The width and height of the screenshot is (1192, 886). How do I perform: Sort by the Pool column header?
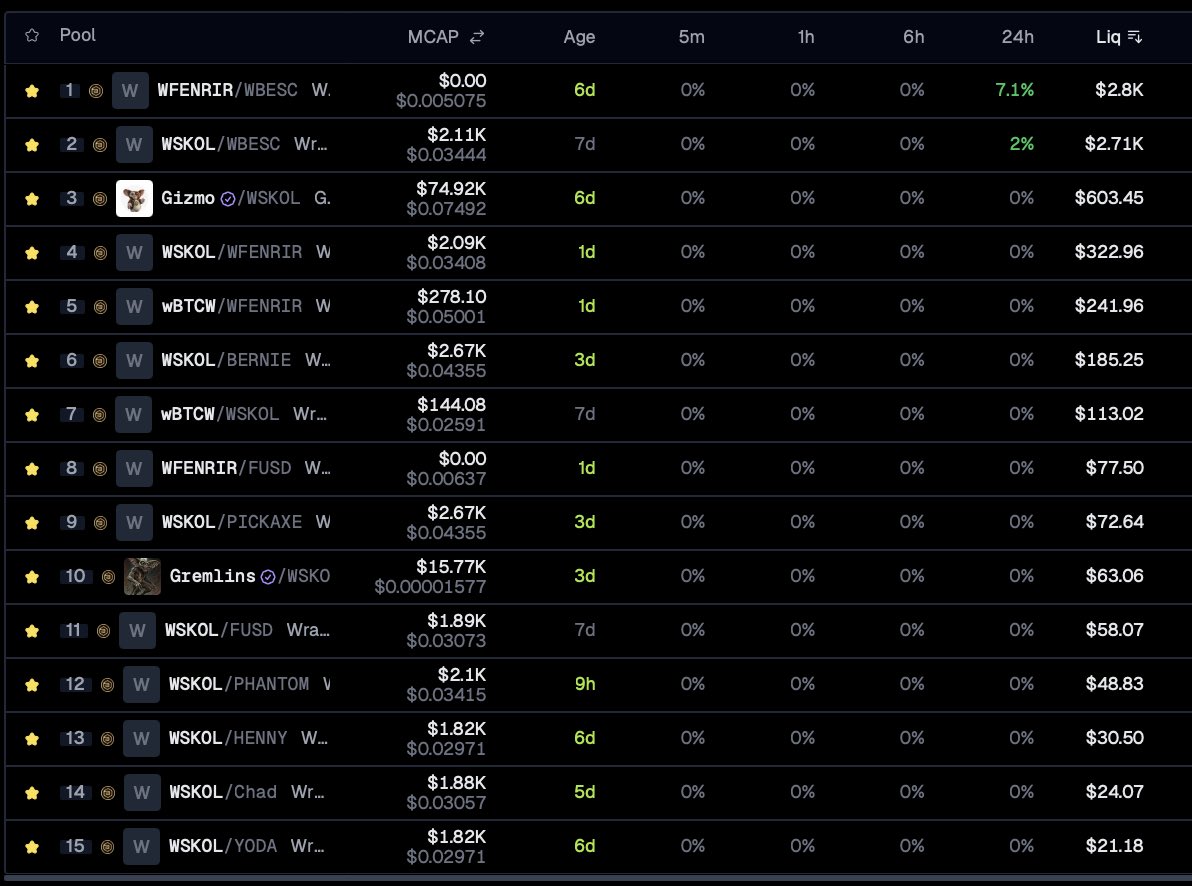click(78, 35)
